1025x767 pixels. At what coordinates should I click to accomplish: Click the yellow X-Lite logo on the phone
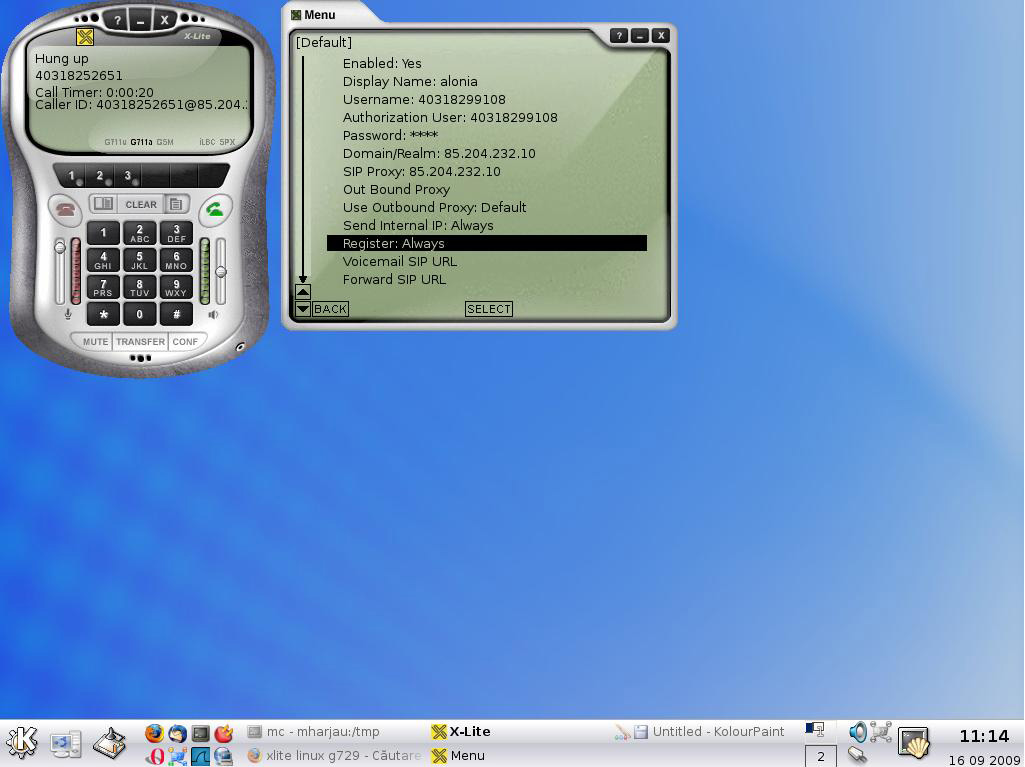click(85, 37)
